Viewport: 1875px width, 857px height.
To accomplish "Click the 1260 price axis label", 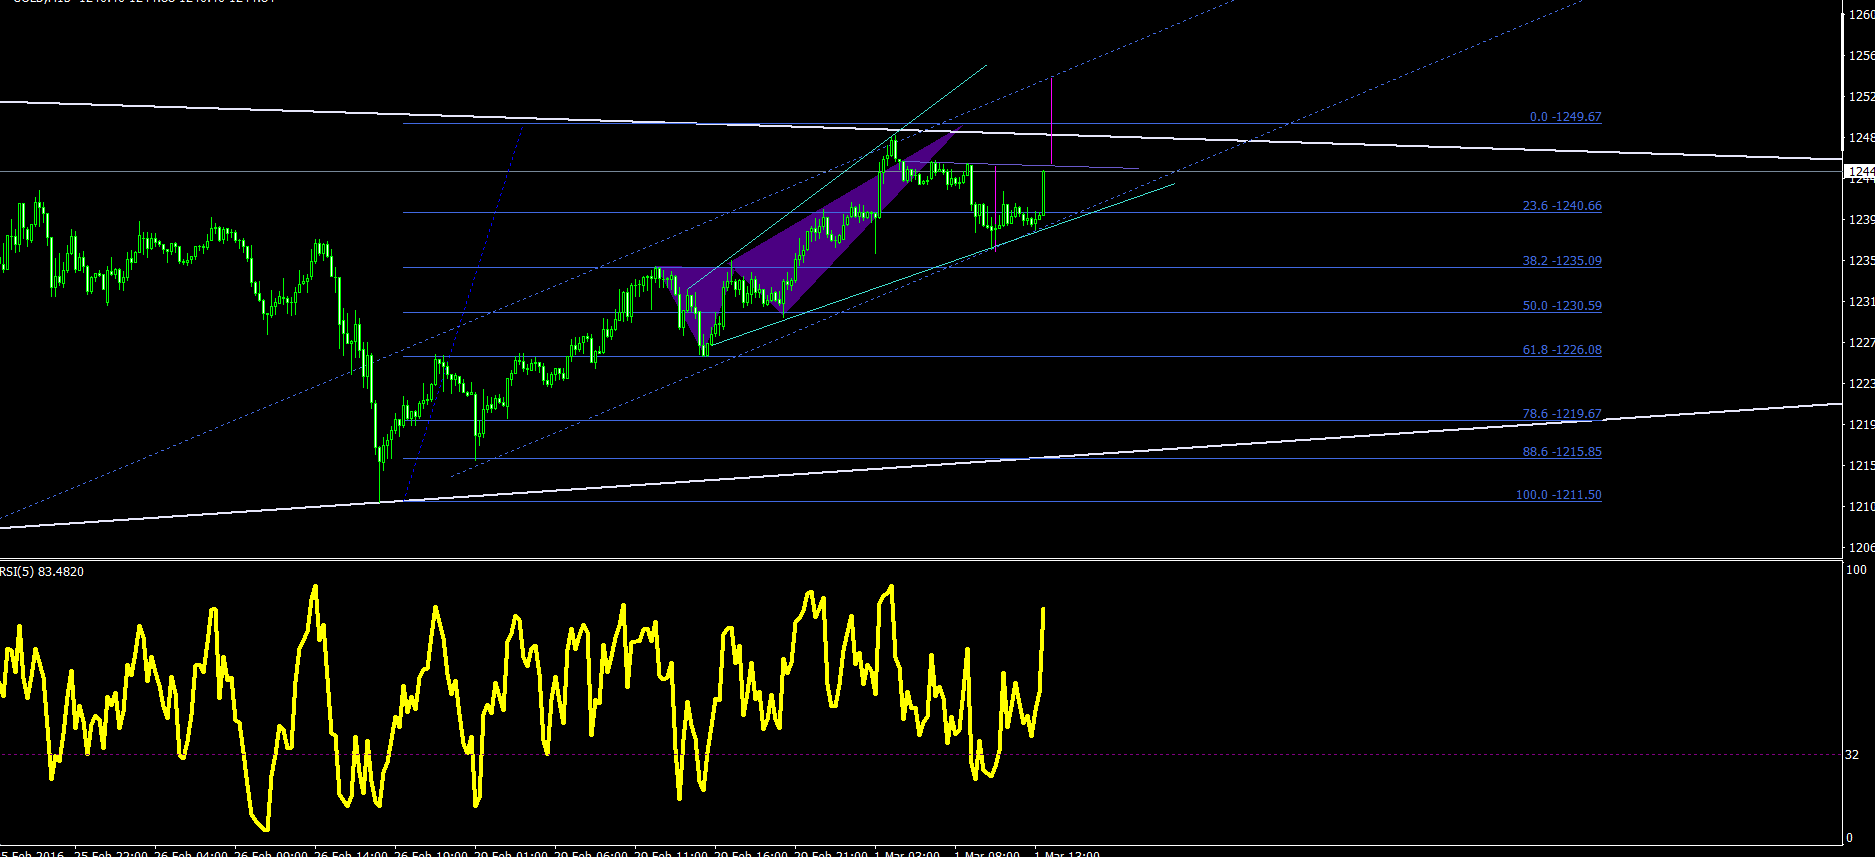I will click(1861, 15).
